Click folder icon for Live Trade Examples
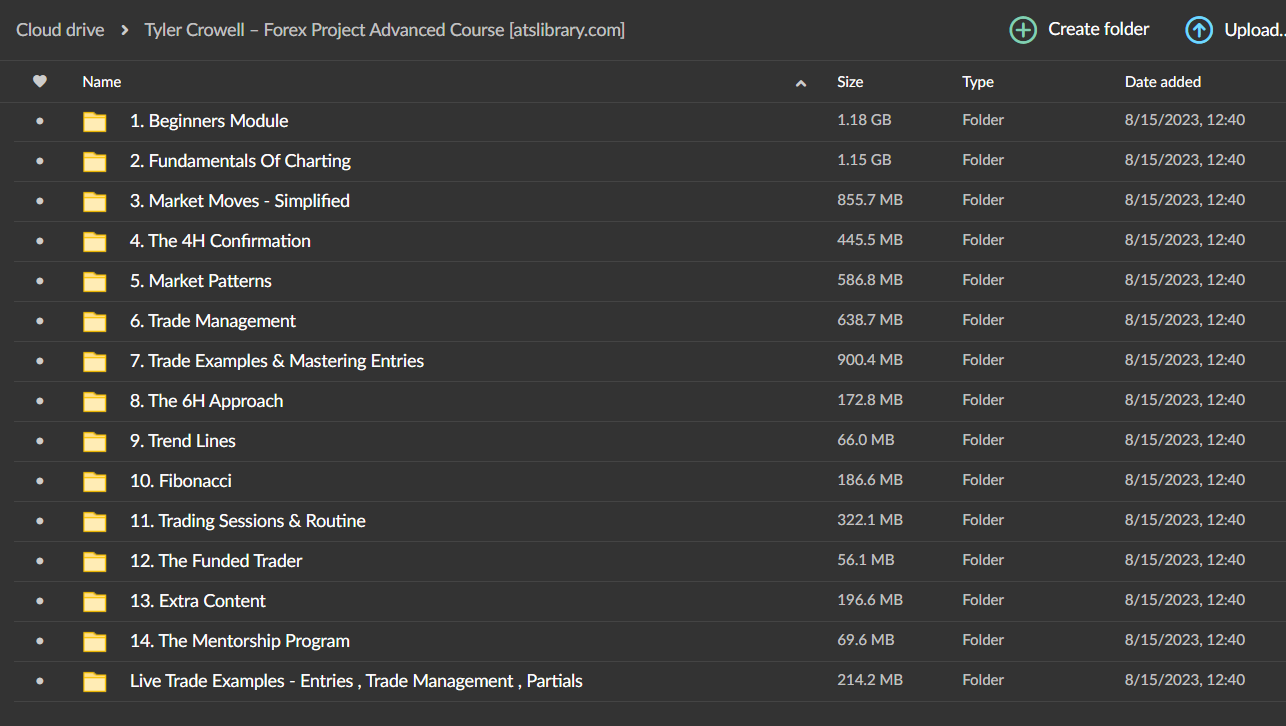 (x=95, y=682)
